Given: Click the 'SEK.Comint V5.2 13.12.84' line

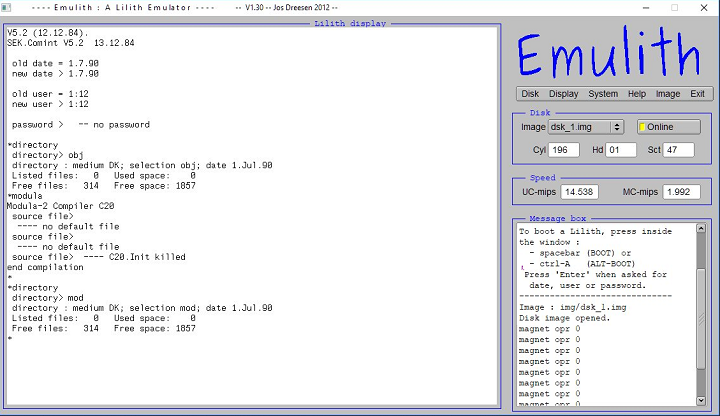Looking at the screenshot, I should (71, 43).
